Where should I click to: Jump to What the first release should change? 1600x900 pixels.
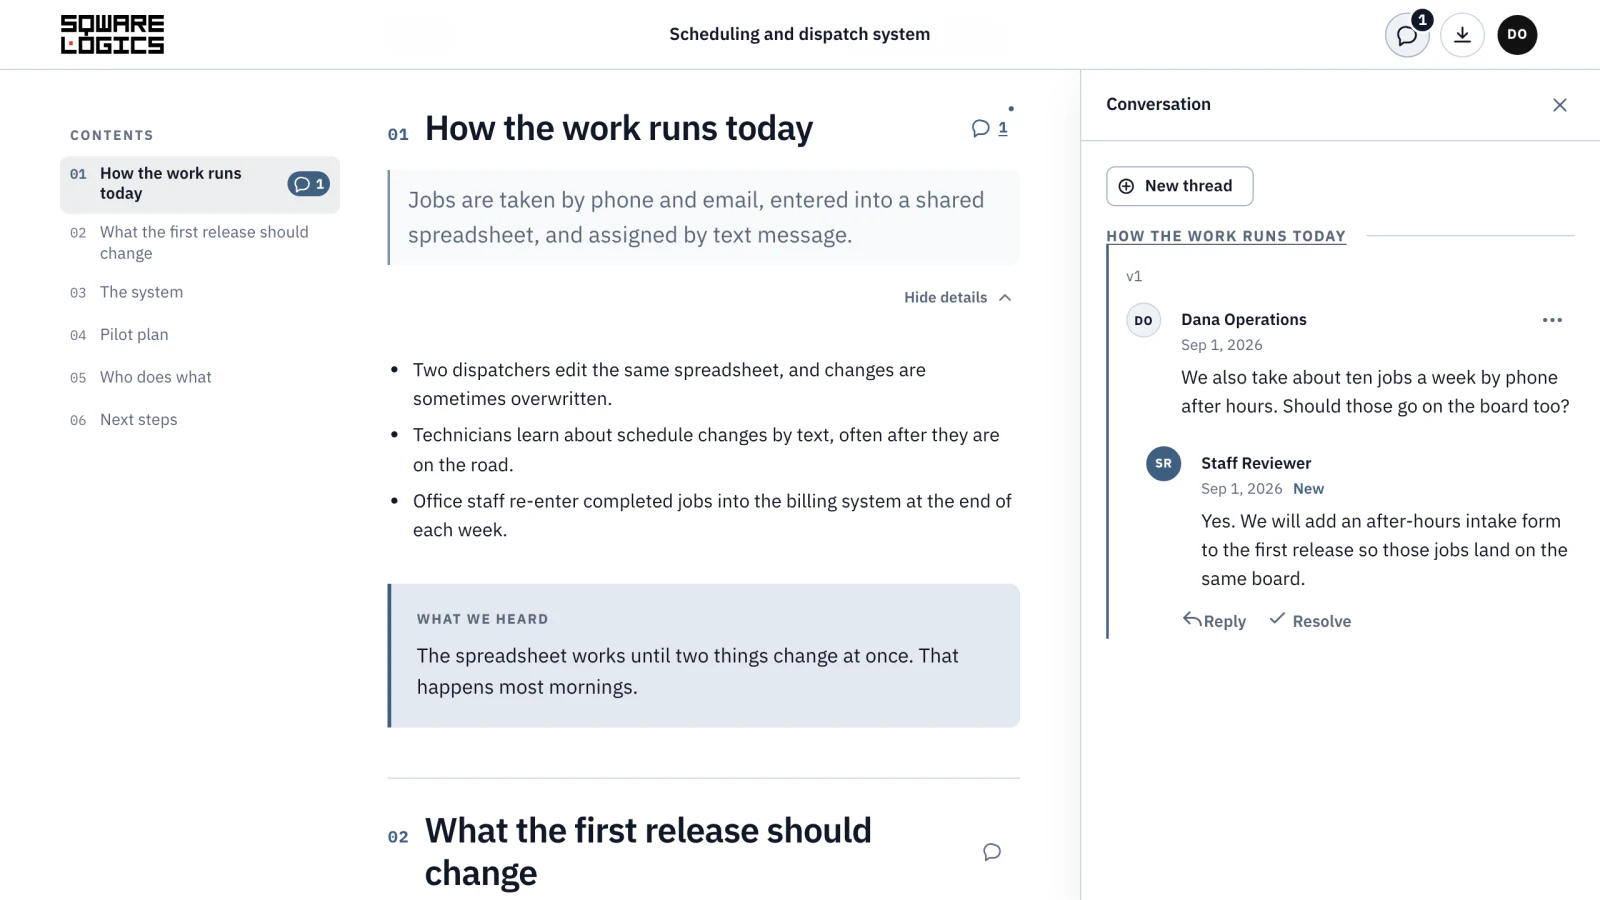200,243
